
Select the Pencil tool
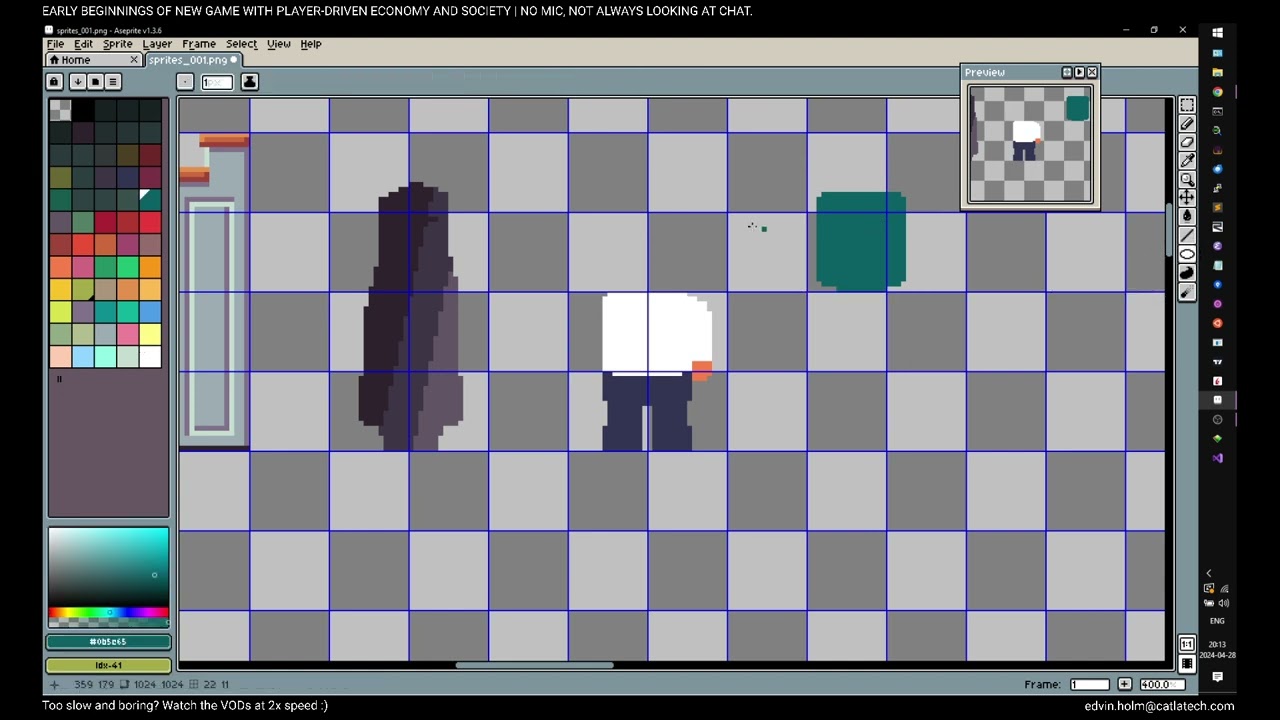pos(1187,123)
